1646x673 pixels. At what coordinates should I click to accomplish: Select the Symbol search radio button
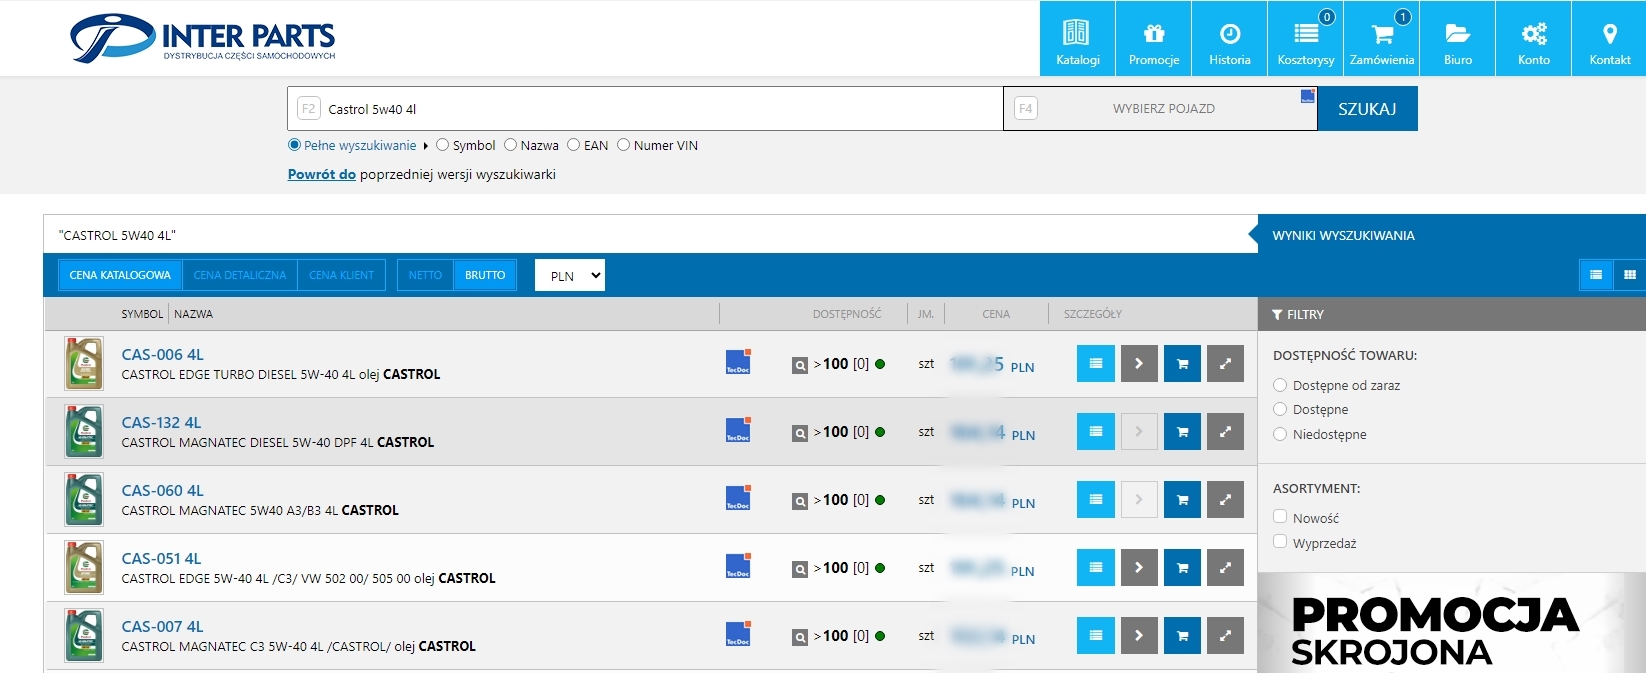[x=443, y=145]
